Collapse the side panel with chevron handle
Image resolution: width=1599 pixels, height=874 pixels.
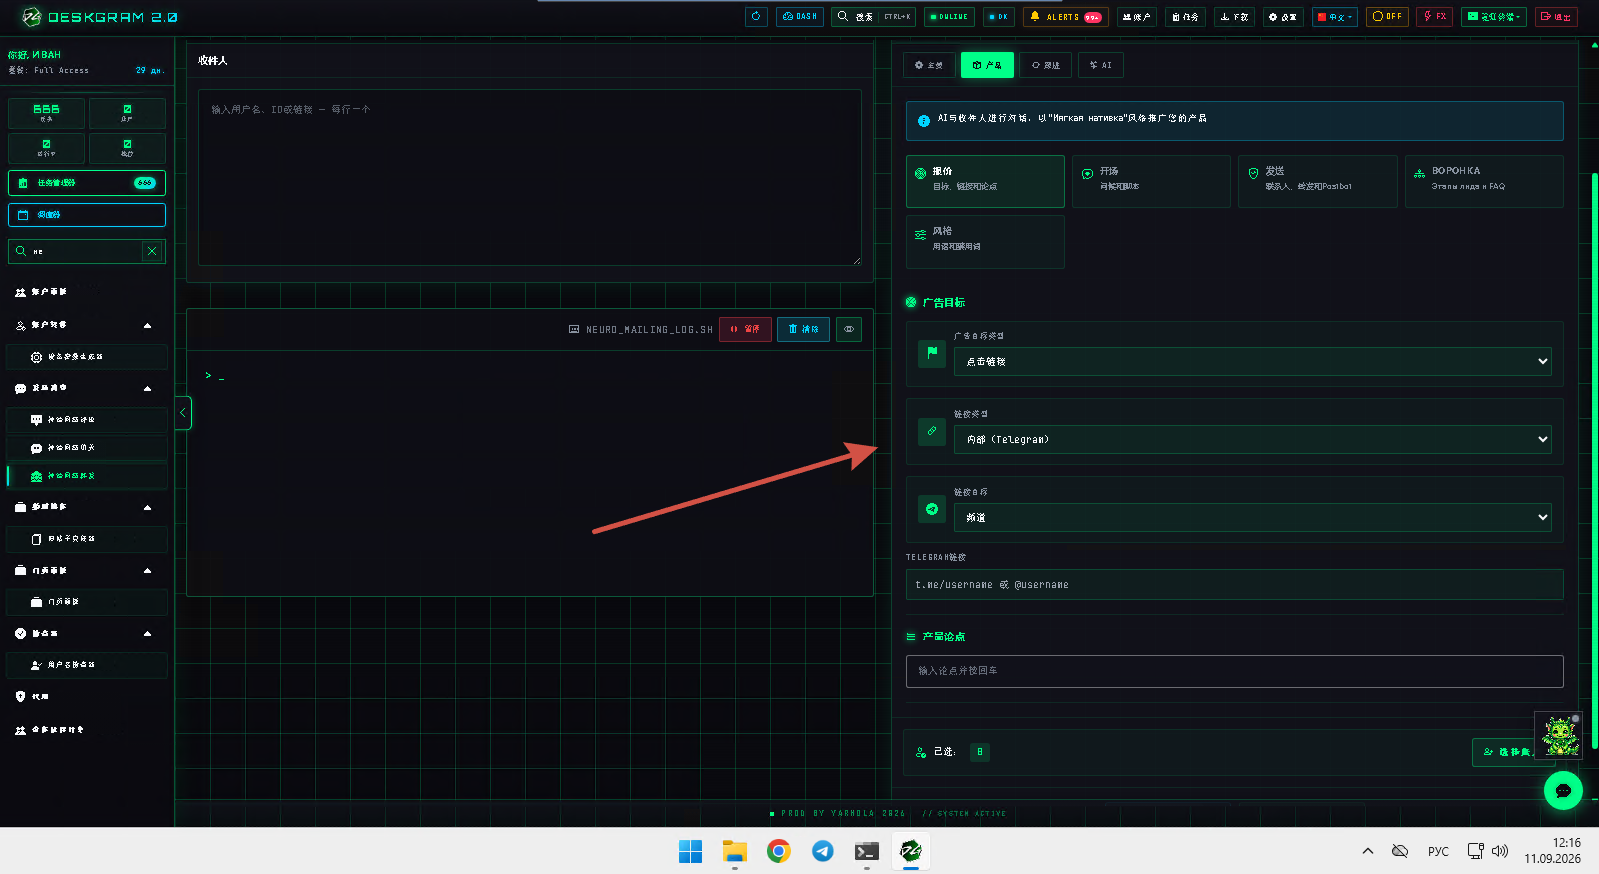pyautogui.click(x=183, y=413)
